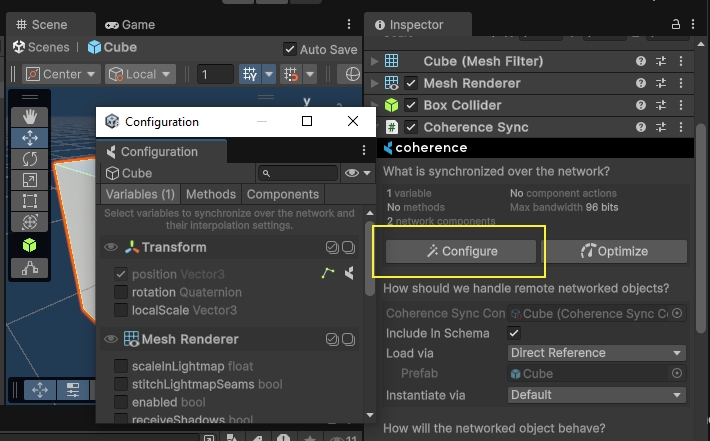Image resolution: width=710 pixels, height=441 pixels.
Task: Select the Rect tool
Action: (30, 201)
